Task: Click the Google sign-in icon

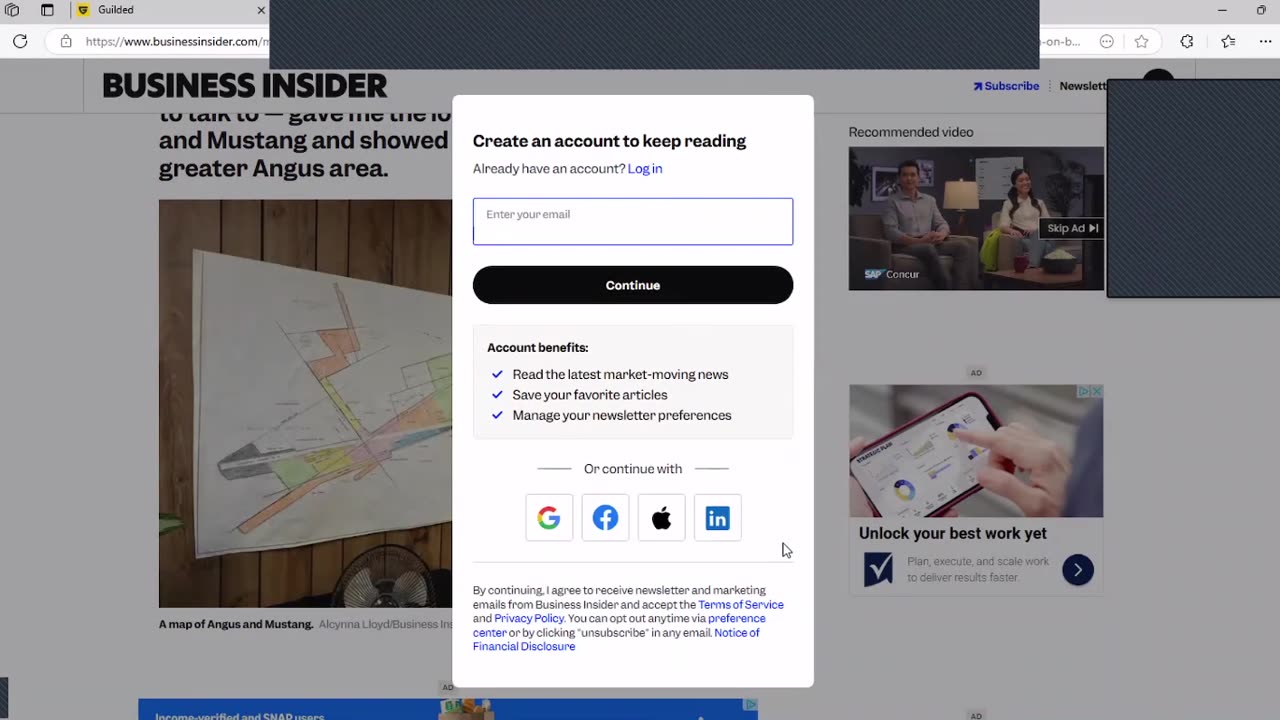Action: tap(549, 518)
